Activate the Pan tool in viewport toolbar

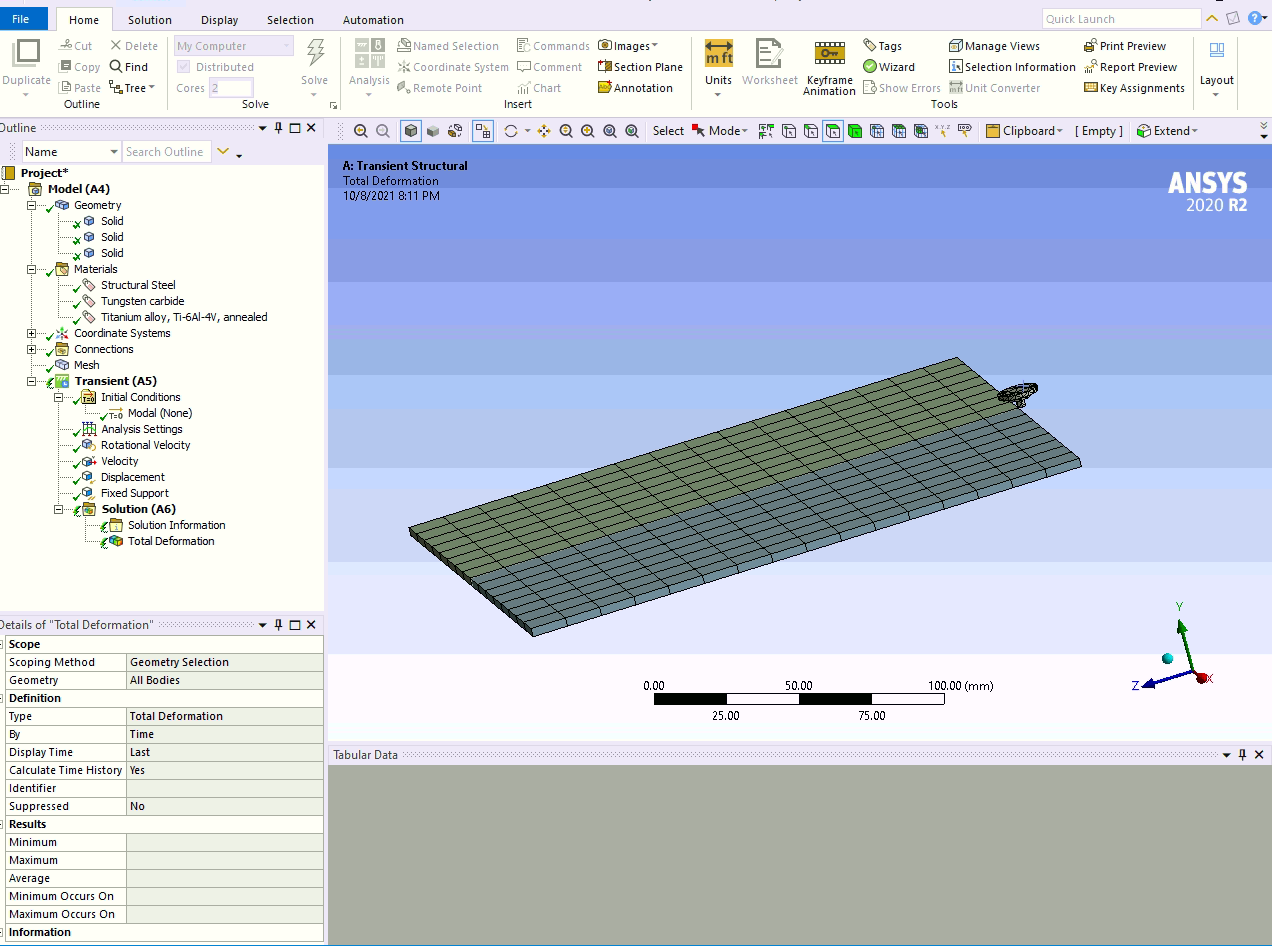point(544,131)
